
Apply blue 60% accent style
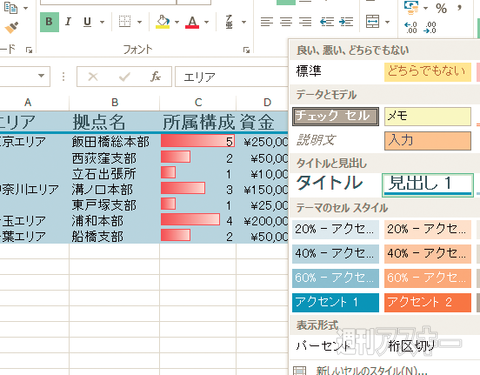coord(335,278)
